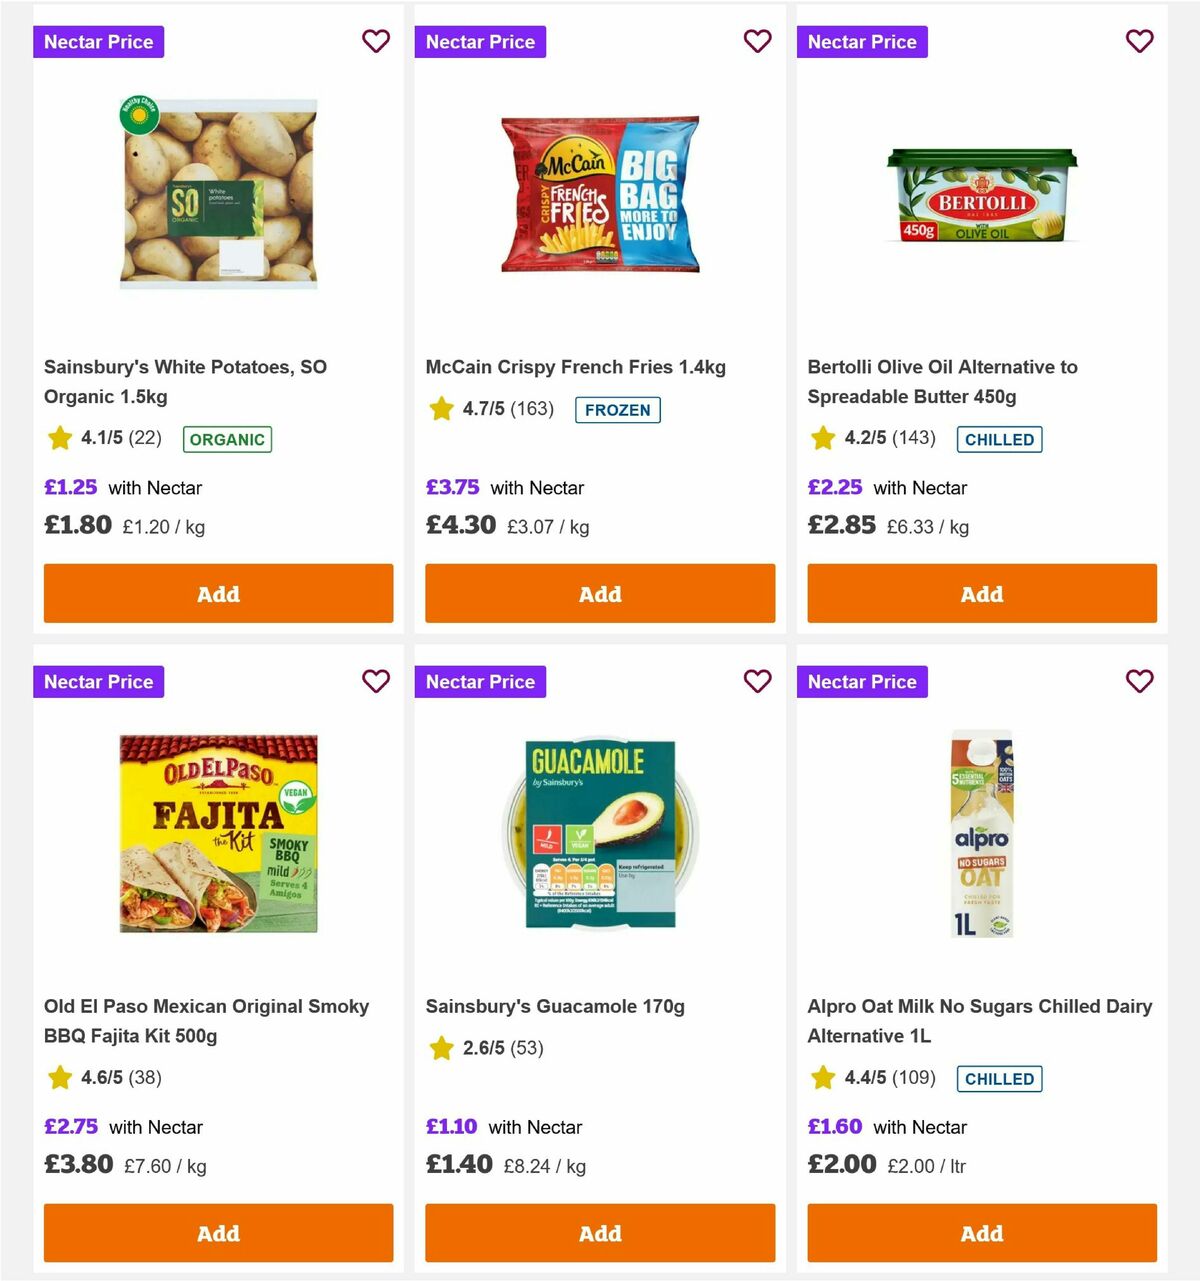This screenshot has height=1281, width=1200.
Task: Click the heart icon on McCain Crispy French Fries
Action: click(x=758, y=41)
